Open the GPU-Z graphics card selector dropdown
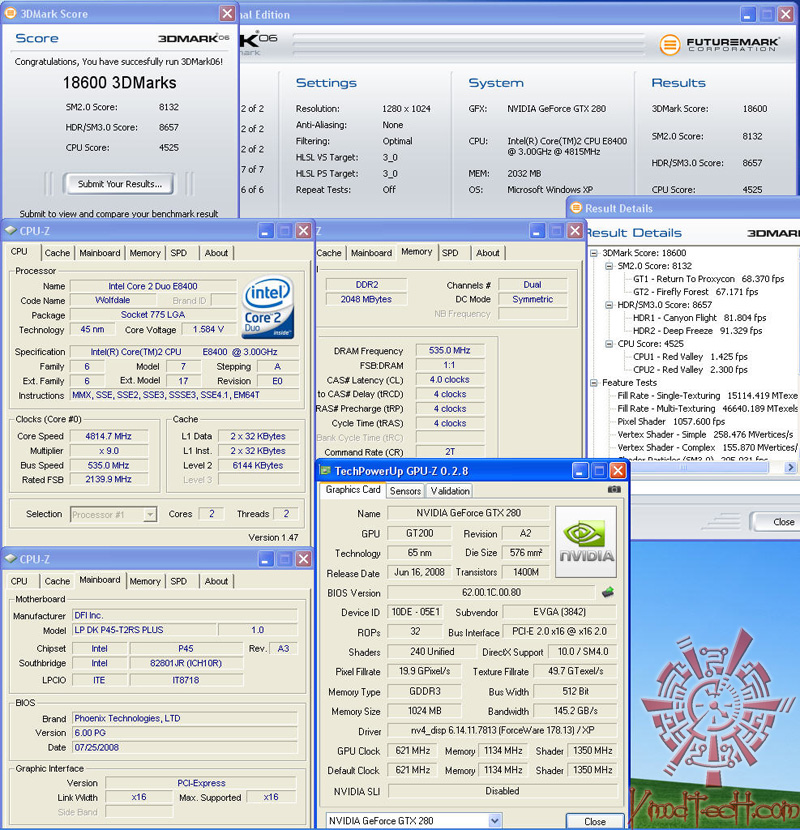This screenshot has height=830, width=800. click(495, 820)
